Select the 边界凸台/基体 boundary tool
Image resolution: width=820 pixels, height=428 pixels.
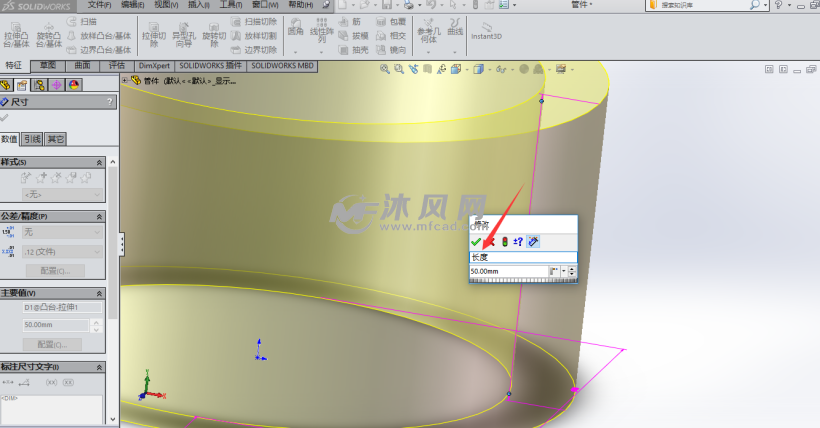point(99,50)
